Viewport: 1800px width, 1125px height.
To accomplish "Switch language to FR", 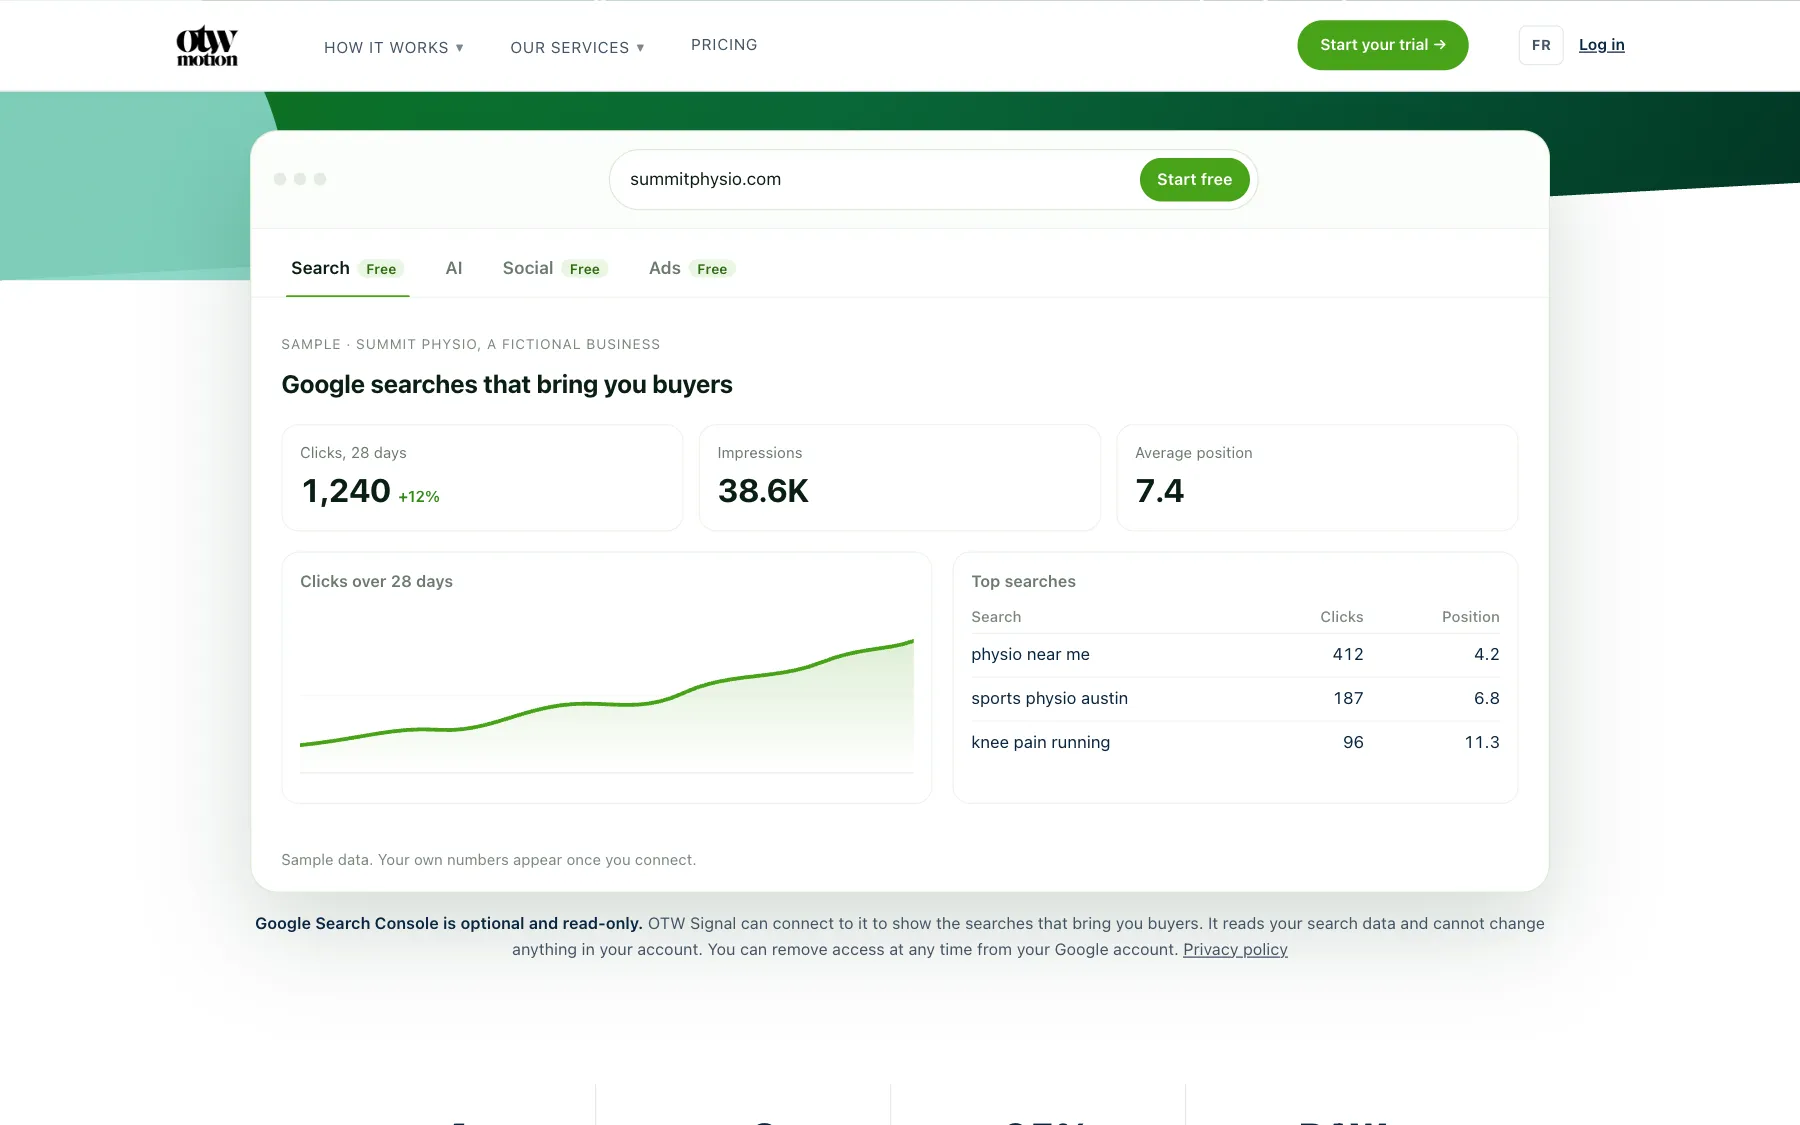I will (x=1540, y=45).
